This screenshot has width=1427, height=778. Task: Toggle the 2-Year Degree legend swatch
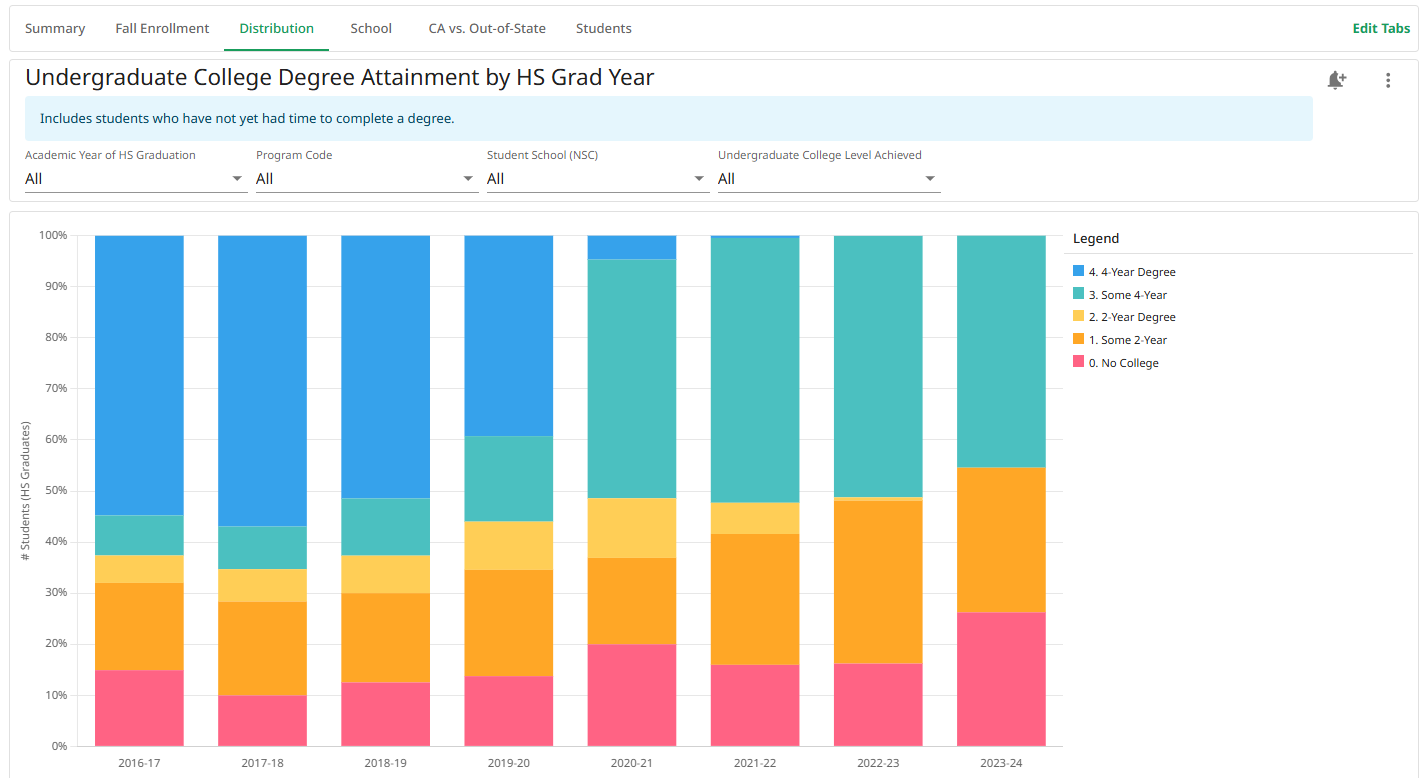pyautogui.click(x=1078, y=317)
